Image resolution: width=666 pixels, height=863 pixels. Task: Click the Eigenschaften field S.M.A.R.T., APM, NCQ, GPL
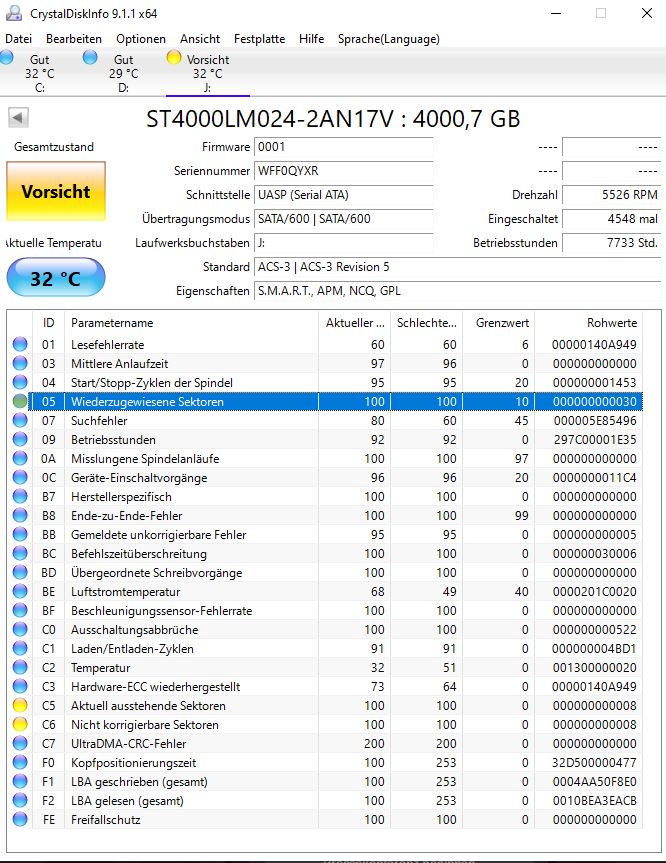click(x=457, y=291)
